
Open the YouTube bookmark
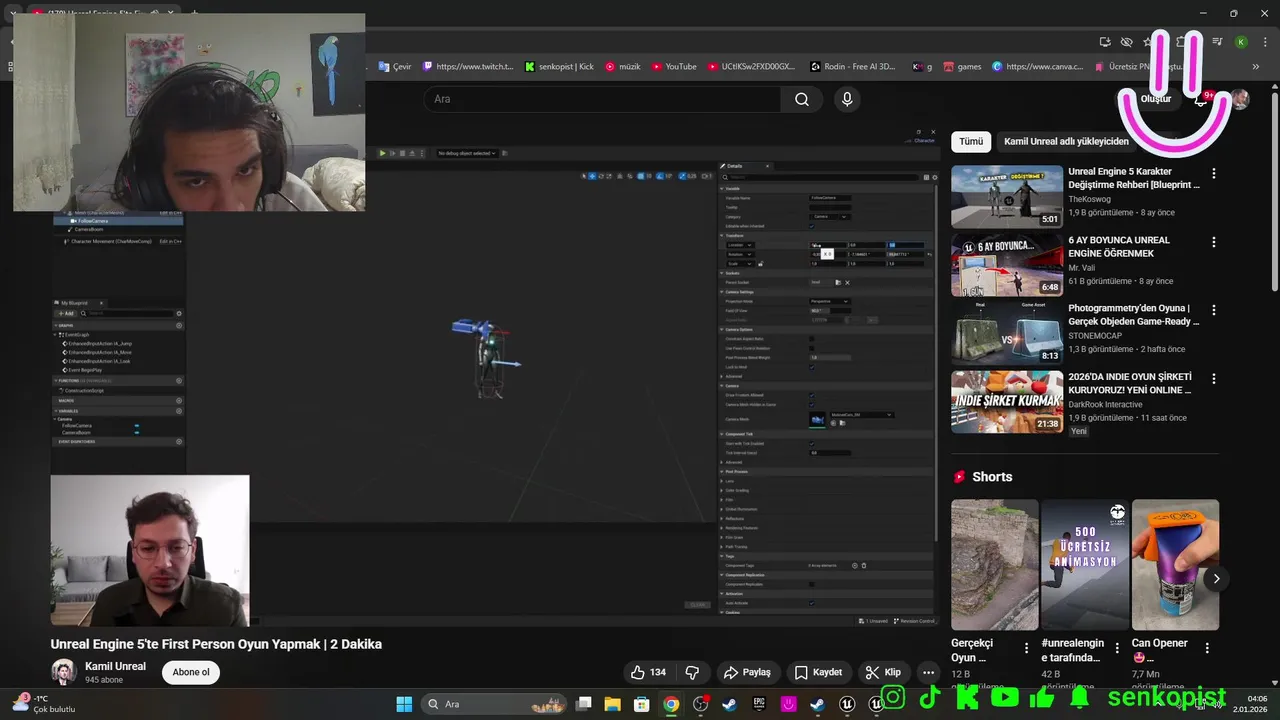click(x=674, y=67)
